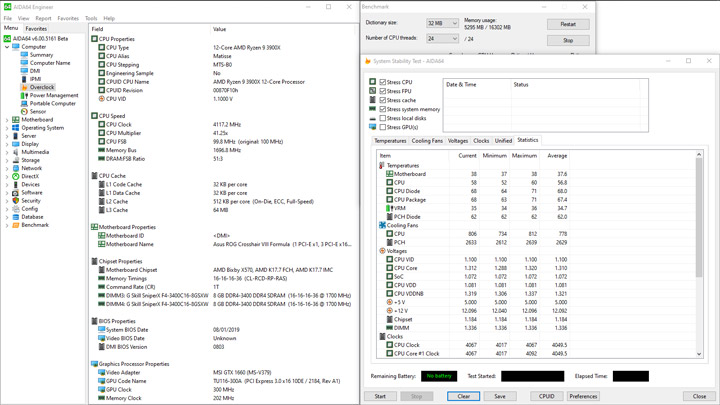
Task: Open the File menu
Action: 8,18
